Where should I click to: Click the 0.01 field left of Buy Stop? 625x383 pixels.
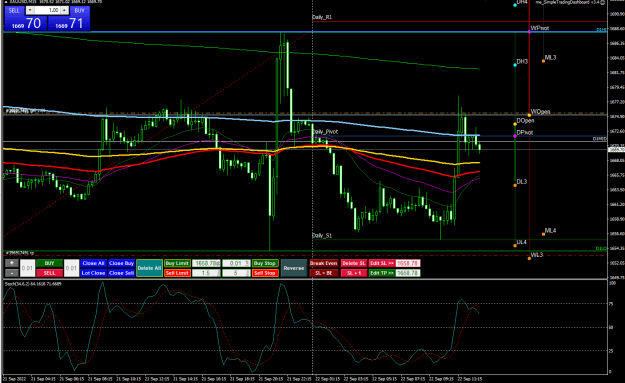236,263
